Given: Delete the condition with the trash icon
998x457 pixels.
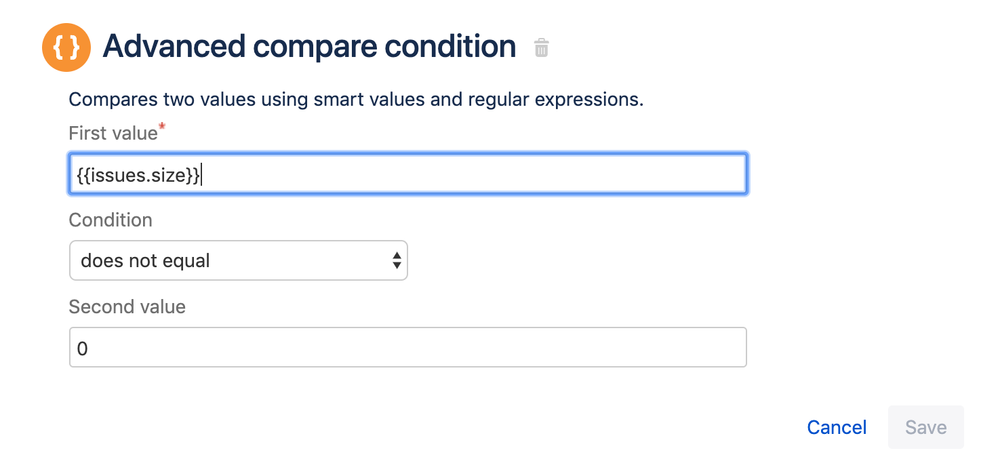Looking at the screenshot, I should click(541, 47).
